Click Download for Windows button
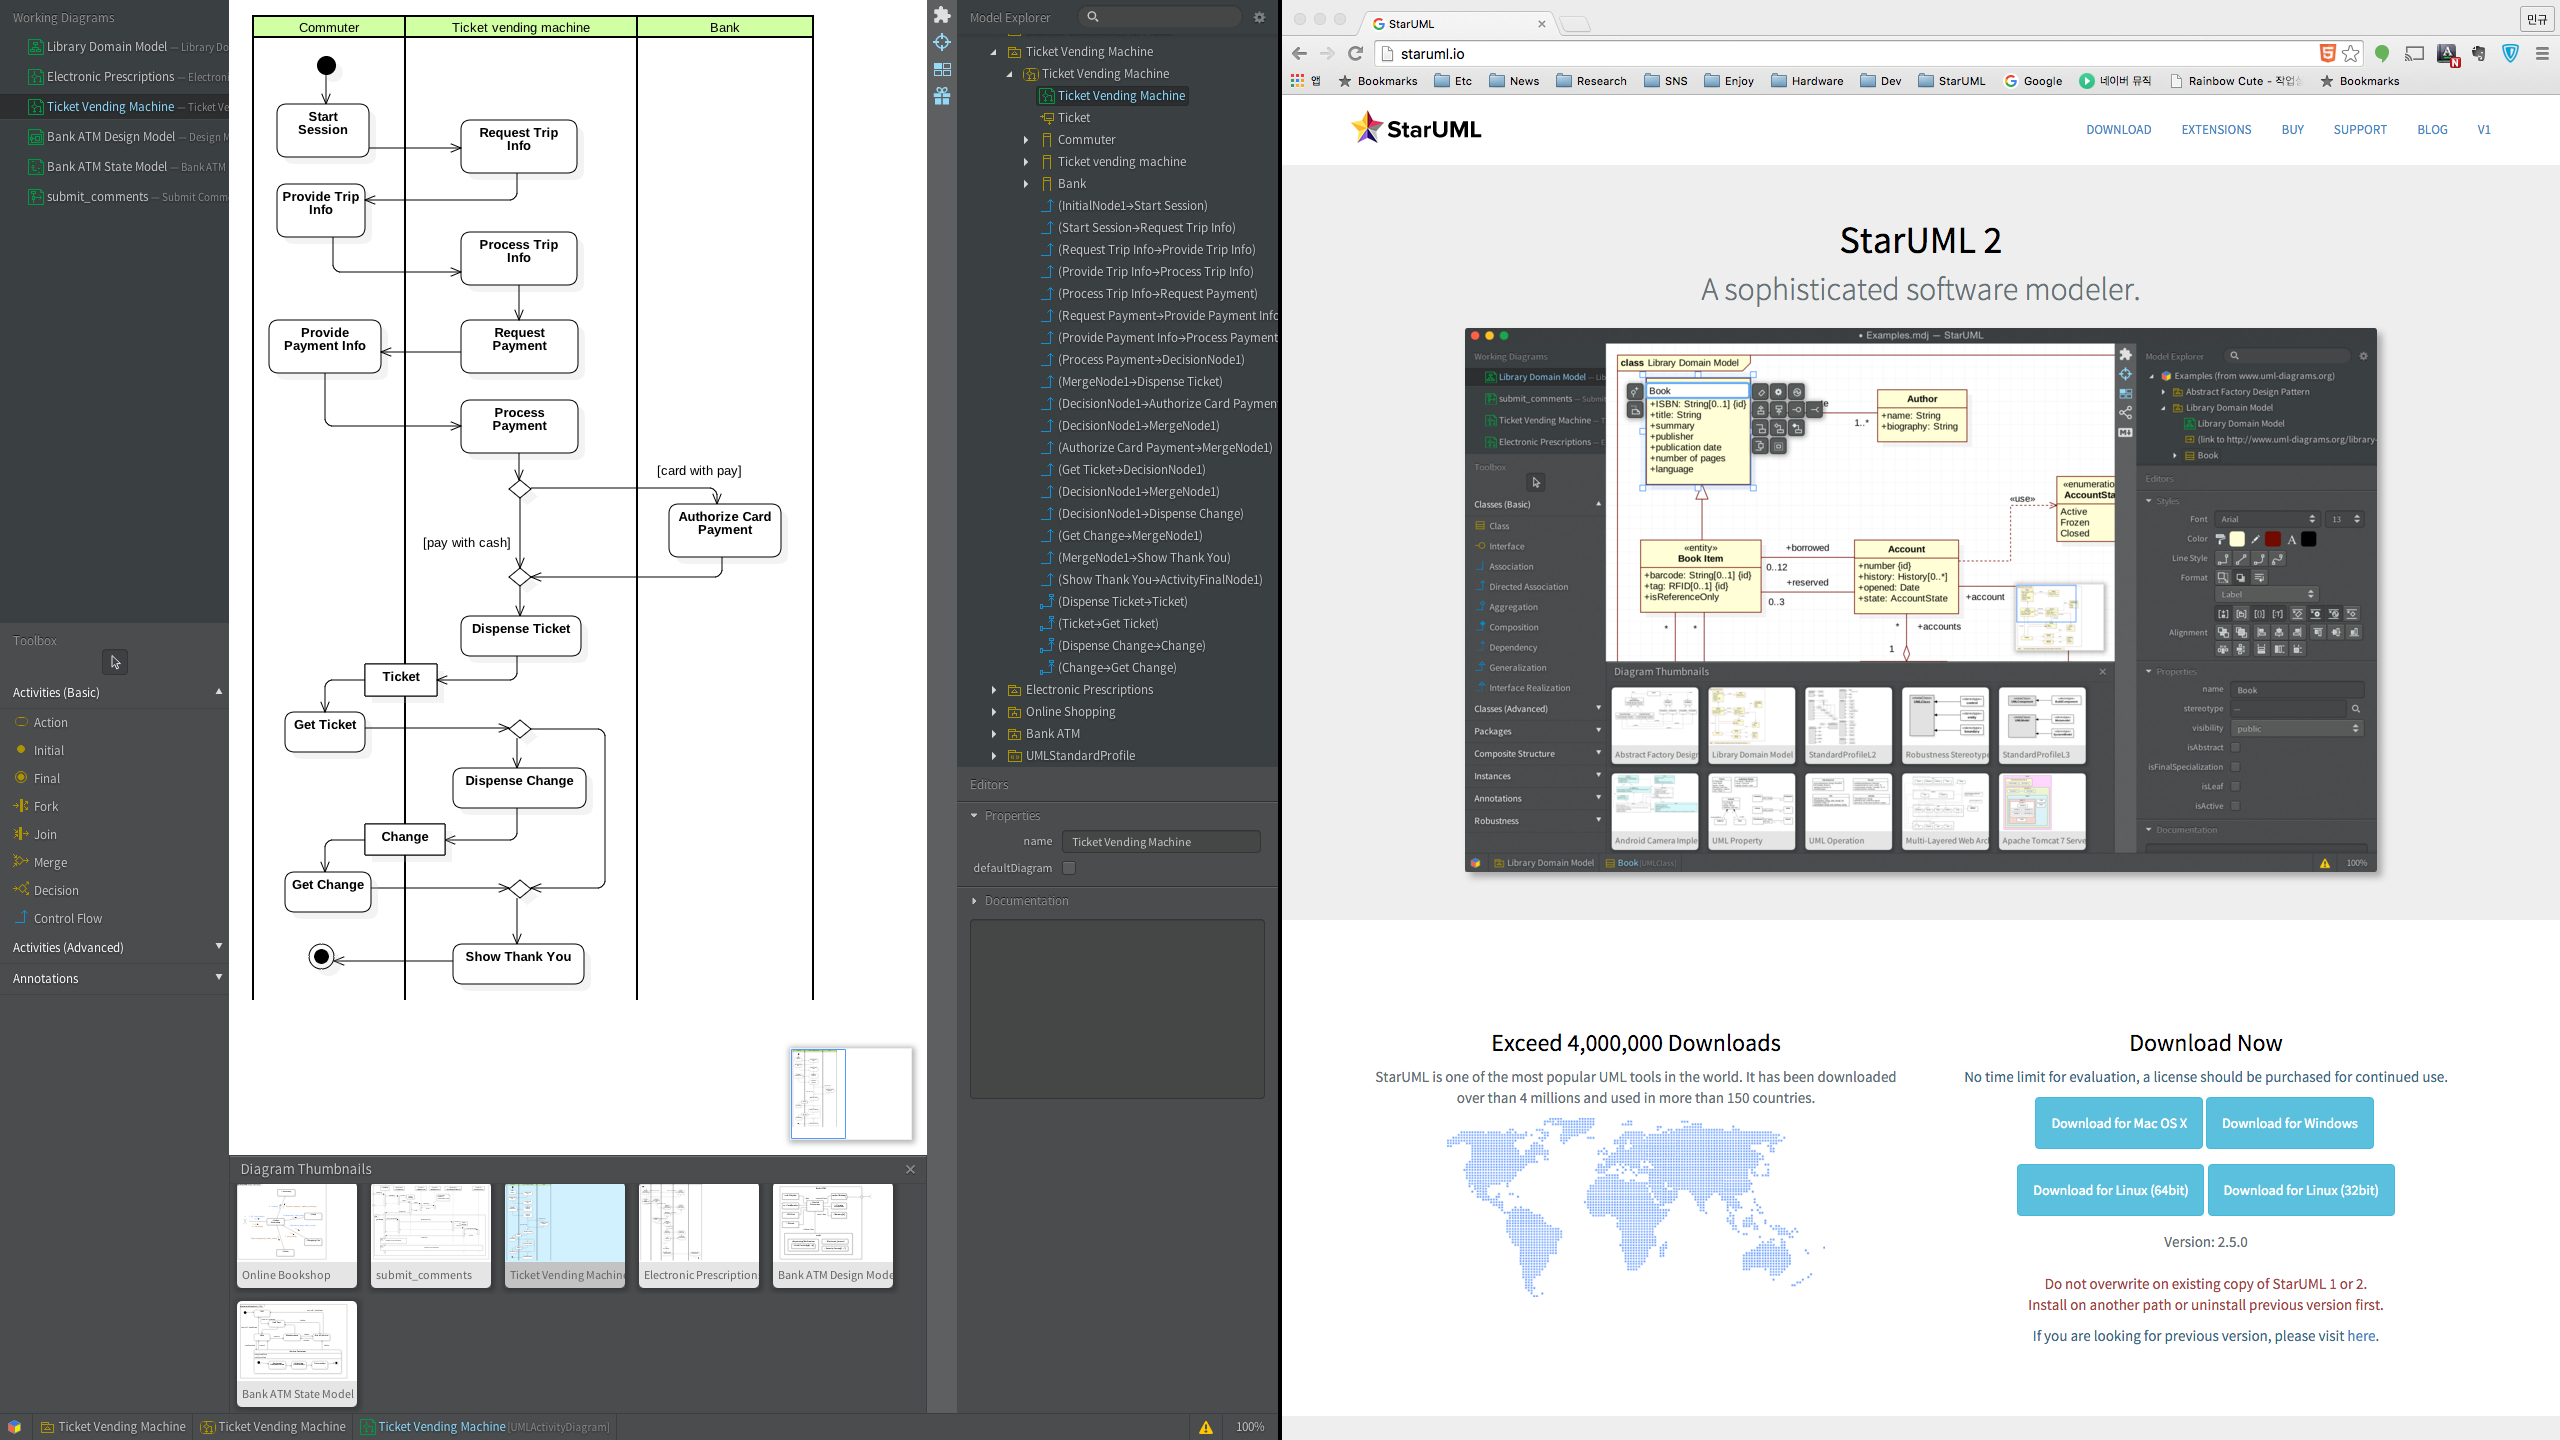The height and width of the screenshot is (1440, 2560). tap(2289, 1124)
